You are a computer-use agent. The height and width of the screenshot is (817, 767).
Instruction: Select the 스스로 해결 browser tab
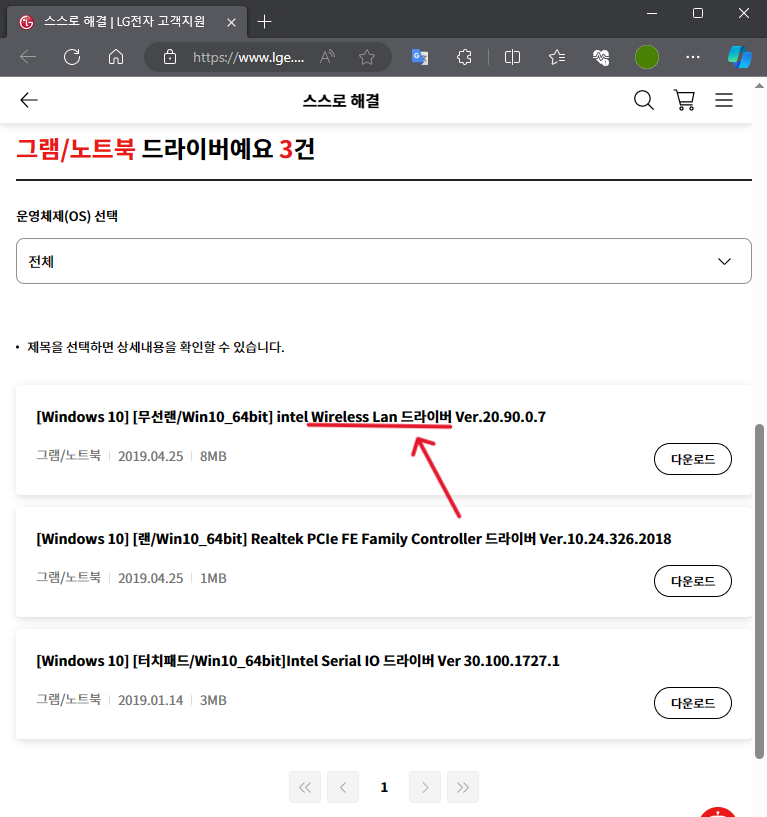coord(126,22)
